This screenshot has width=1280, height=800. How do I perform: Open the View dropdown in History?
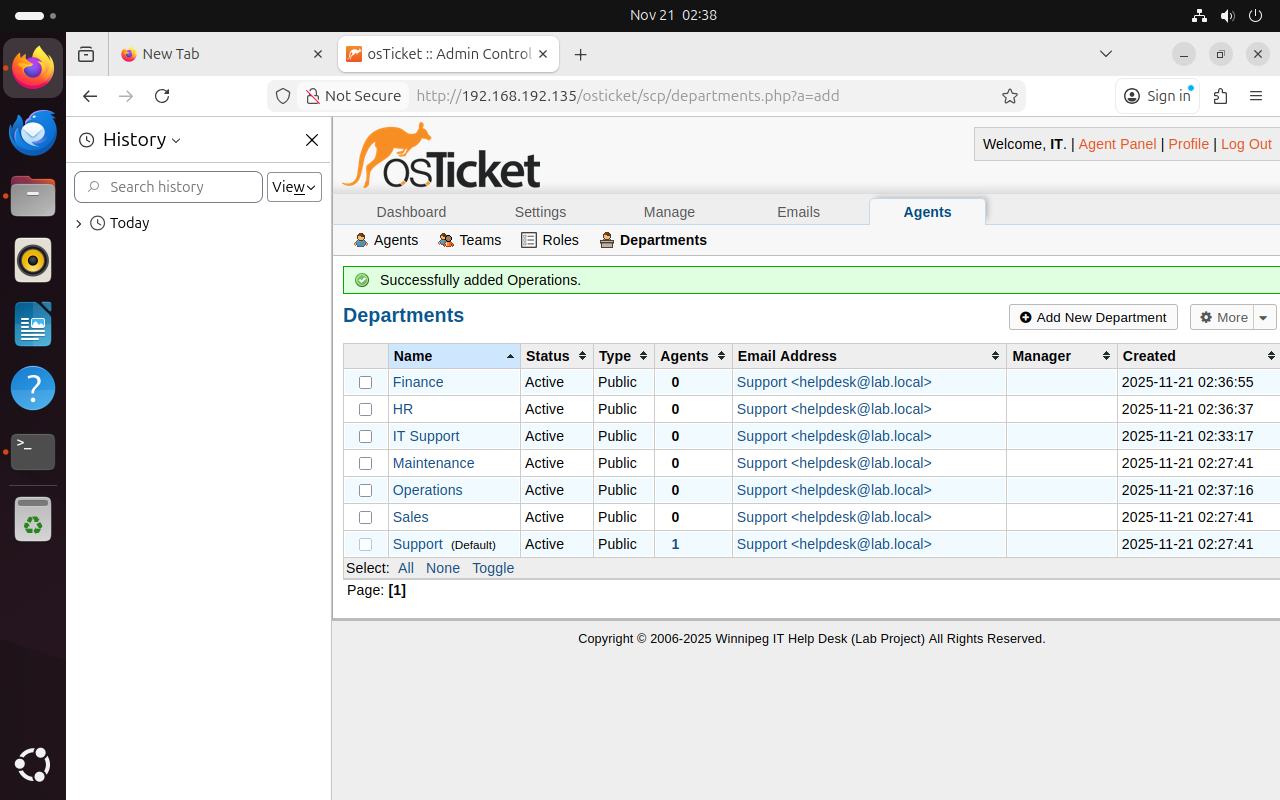pyautogui.click(x=294, y=187)
